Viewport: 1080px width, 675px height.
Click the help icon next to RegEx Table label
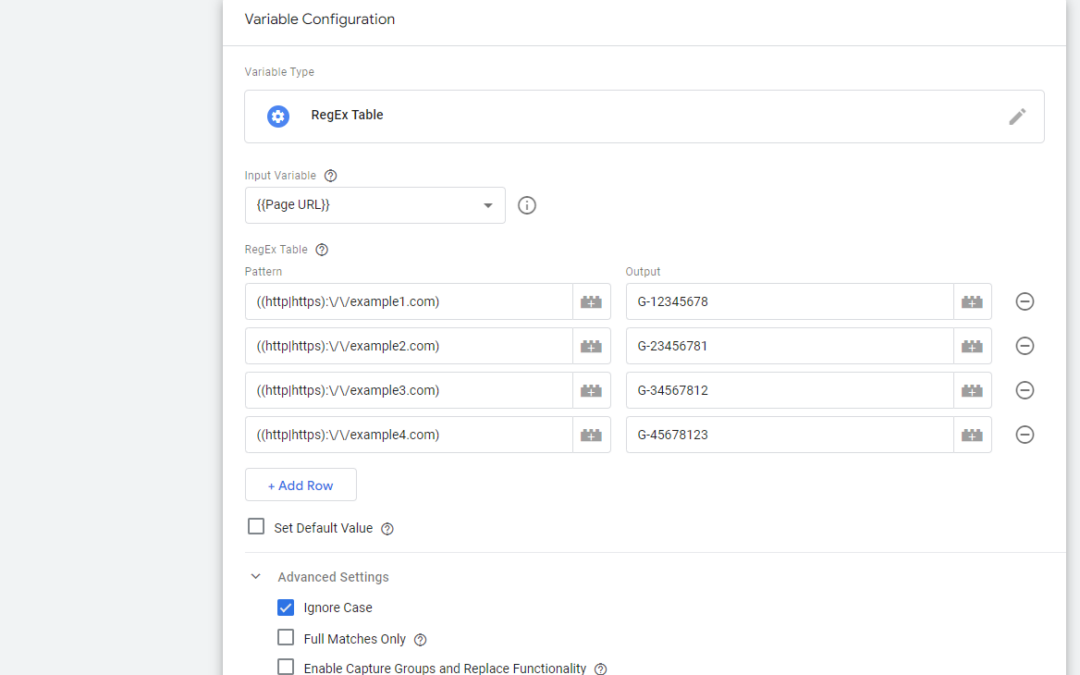pos(322,250)
